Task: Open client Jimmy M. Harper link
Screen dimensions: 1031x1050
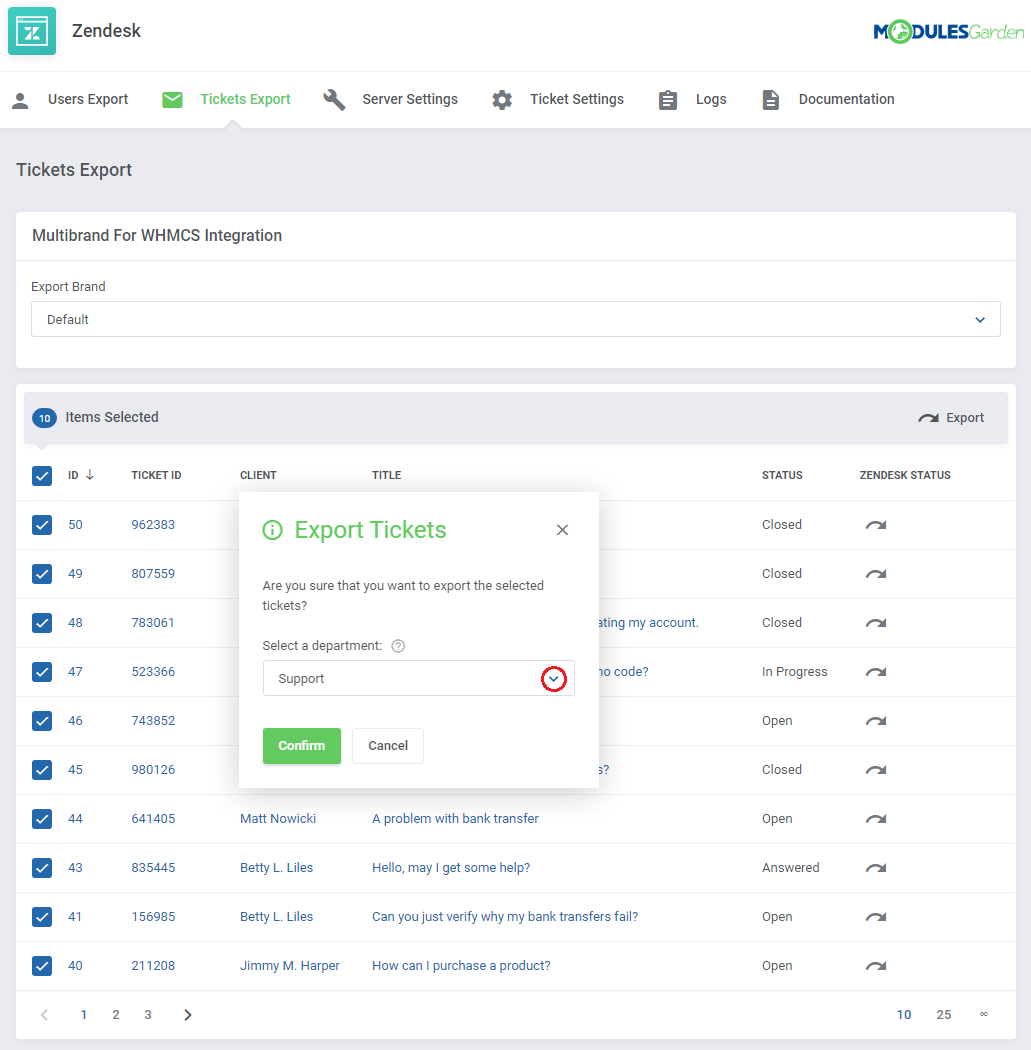Action: 290,966
